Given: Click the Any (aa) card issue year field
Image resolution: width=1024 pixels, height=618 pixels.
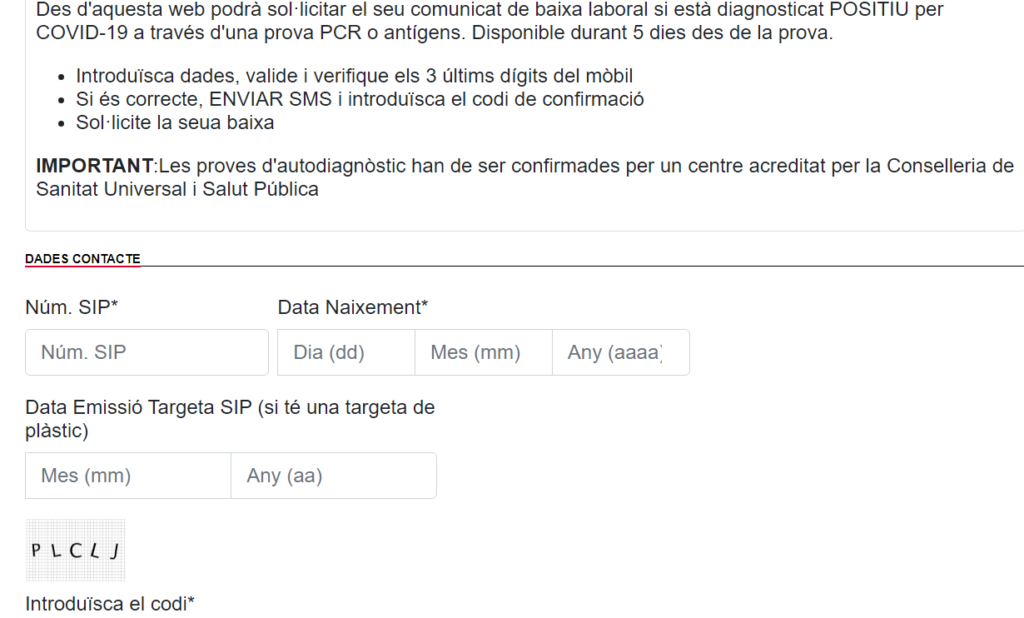Looking at the screenshot, I should tap(333, 475).
